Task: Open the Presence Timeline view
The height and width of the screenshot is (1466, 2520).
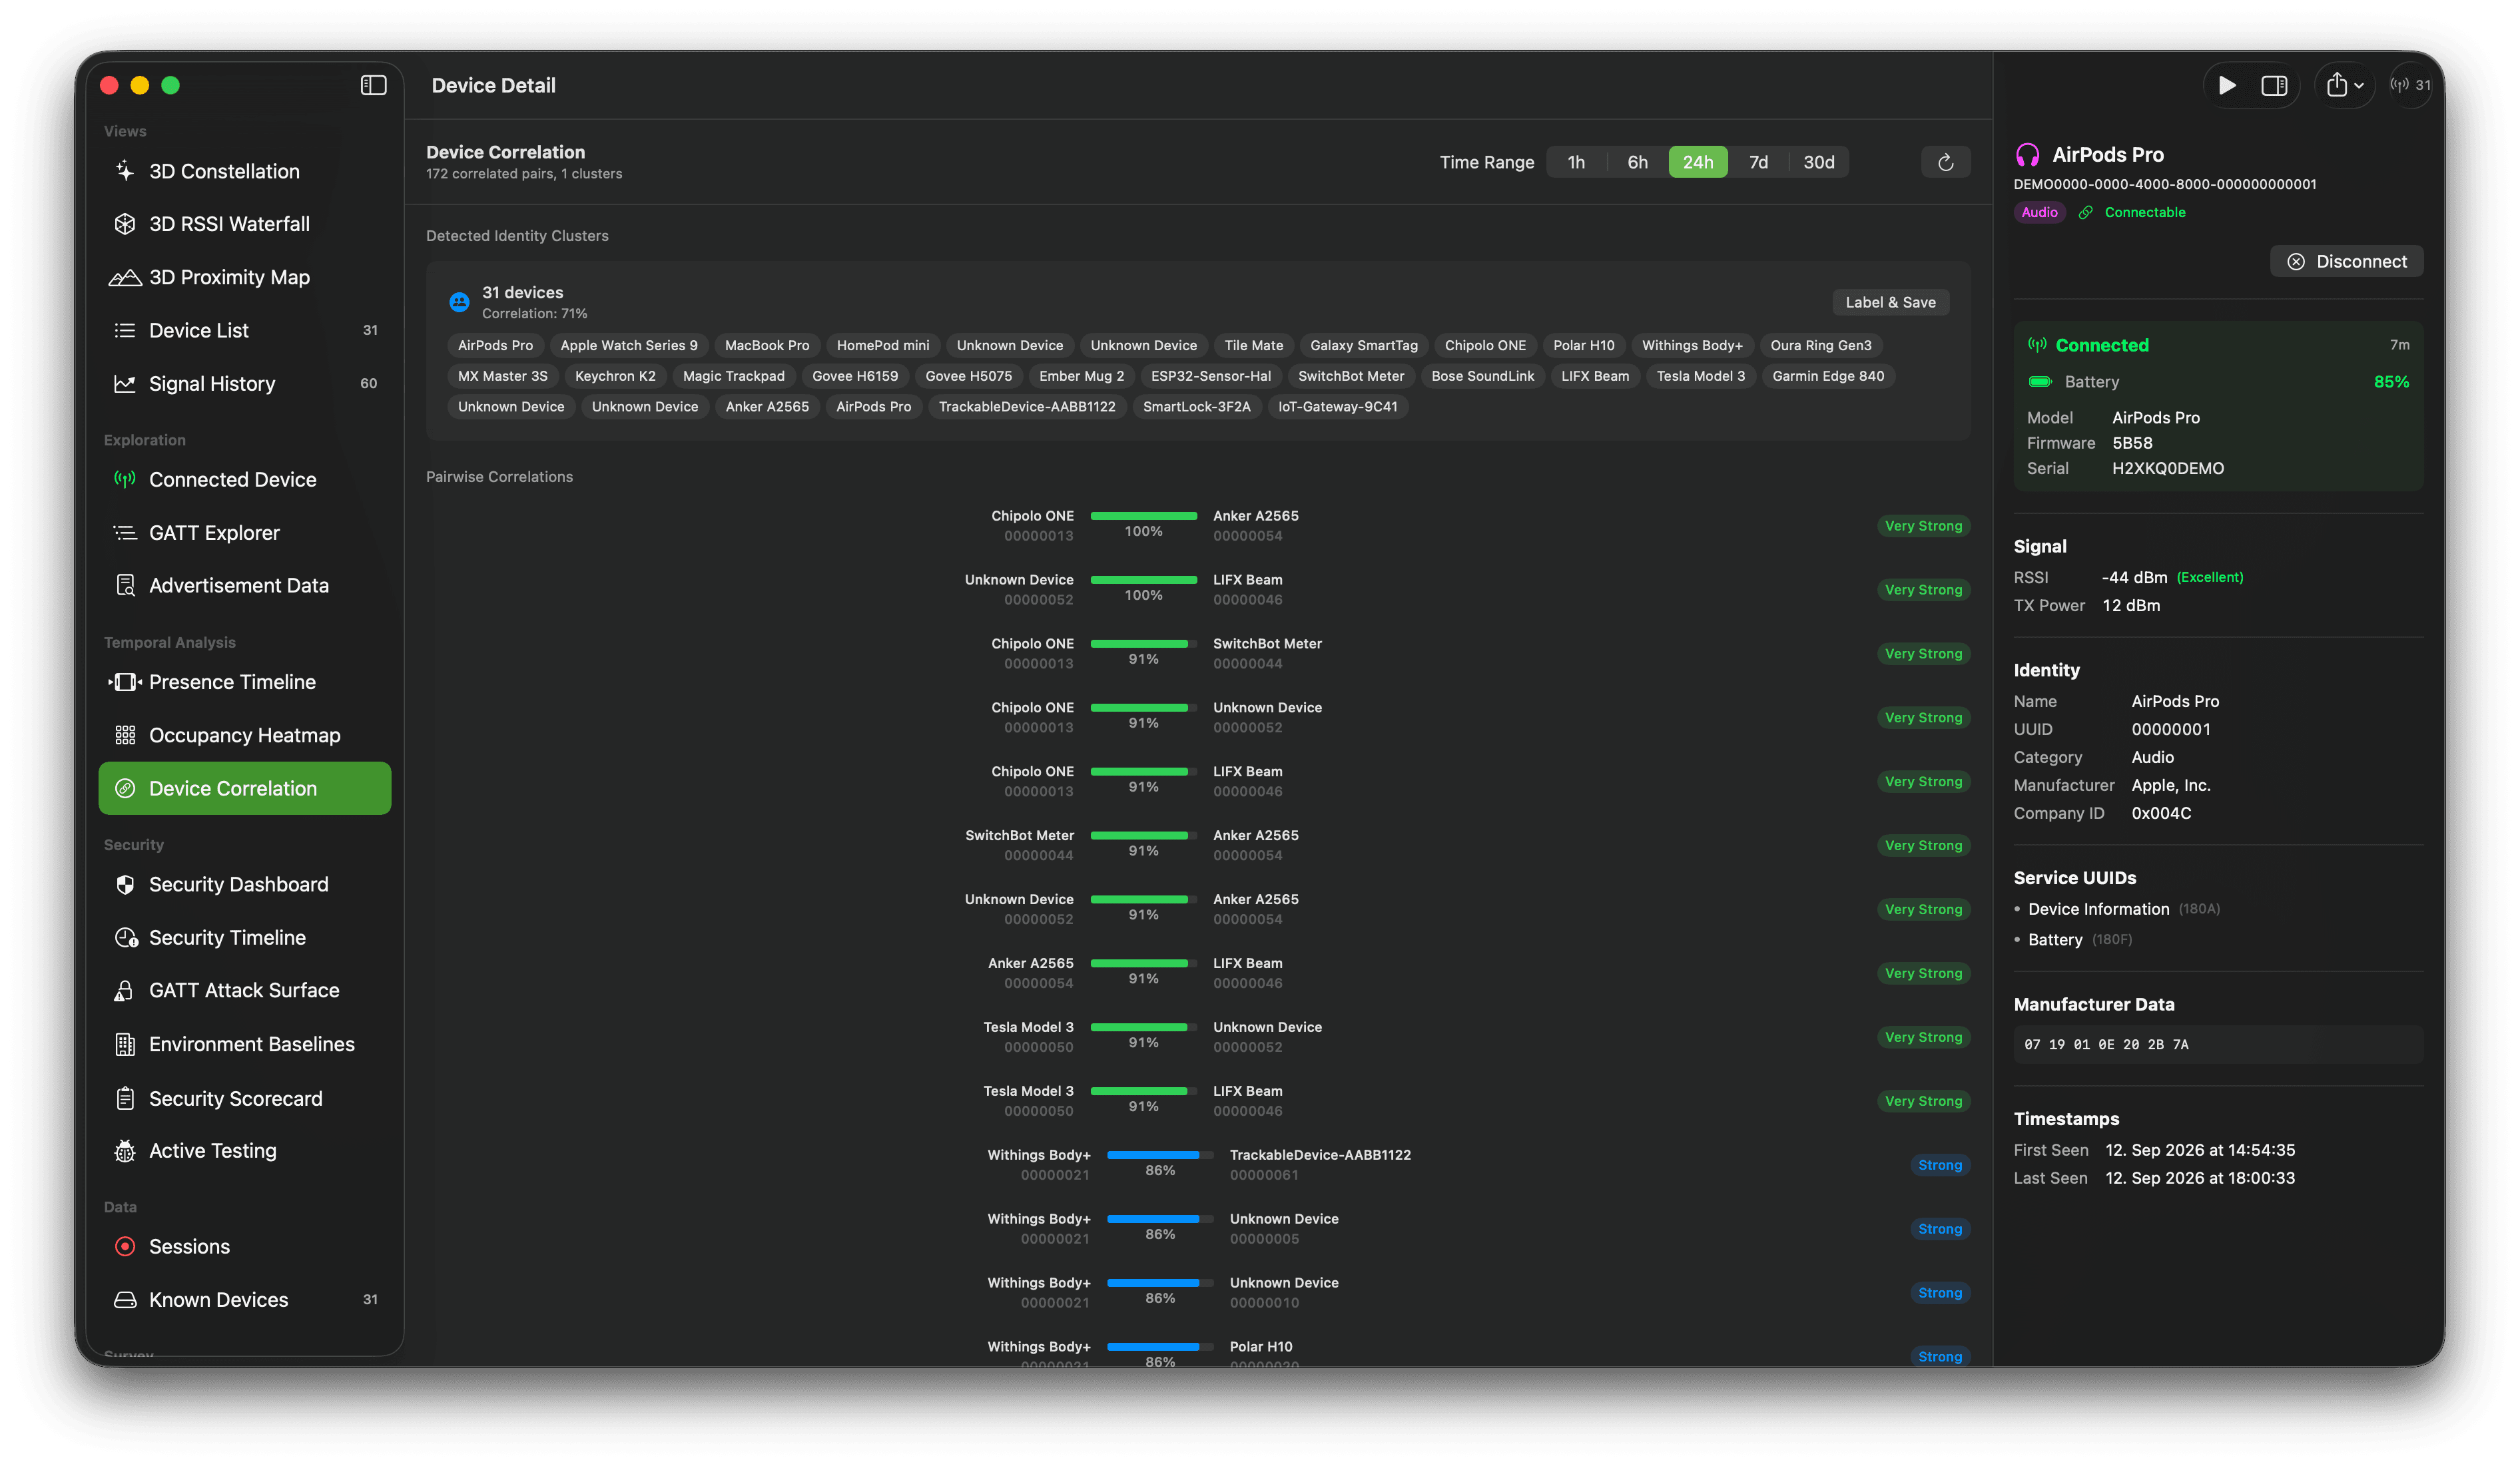Action: click(244, 682)
